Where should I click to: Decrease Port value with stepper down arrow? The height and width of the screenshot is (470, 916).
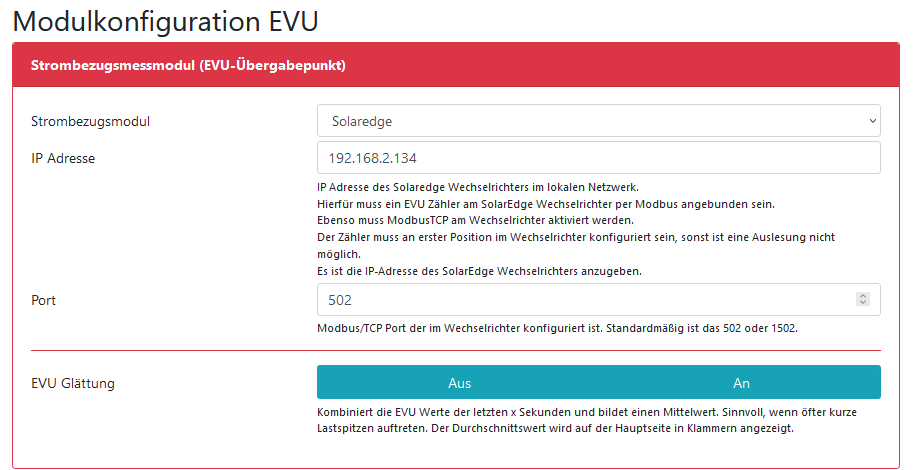click(x=862, y=303)
